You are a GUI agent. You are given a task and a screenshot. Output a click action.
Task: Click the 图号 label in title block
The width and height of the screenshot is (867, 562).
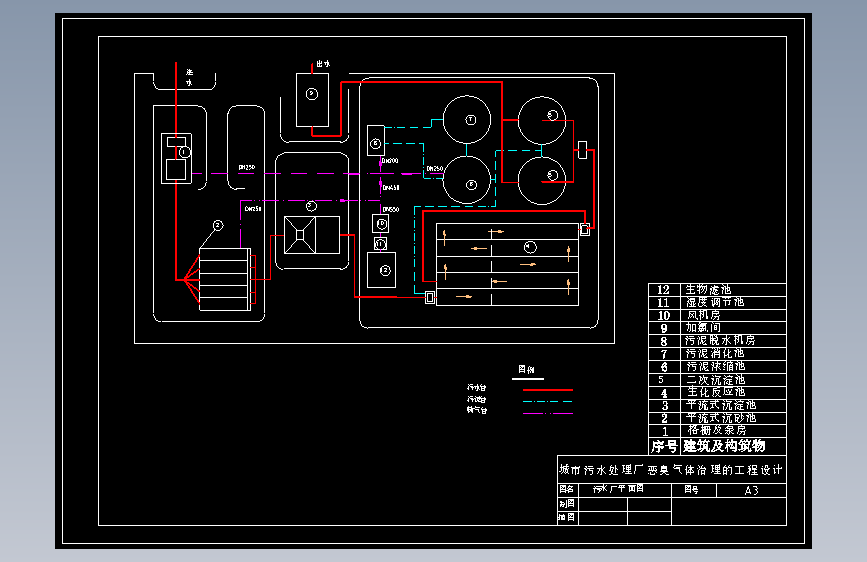[691, 490]
